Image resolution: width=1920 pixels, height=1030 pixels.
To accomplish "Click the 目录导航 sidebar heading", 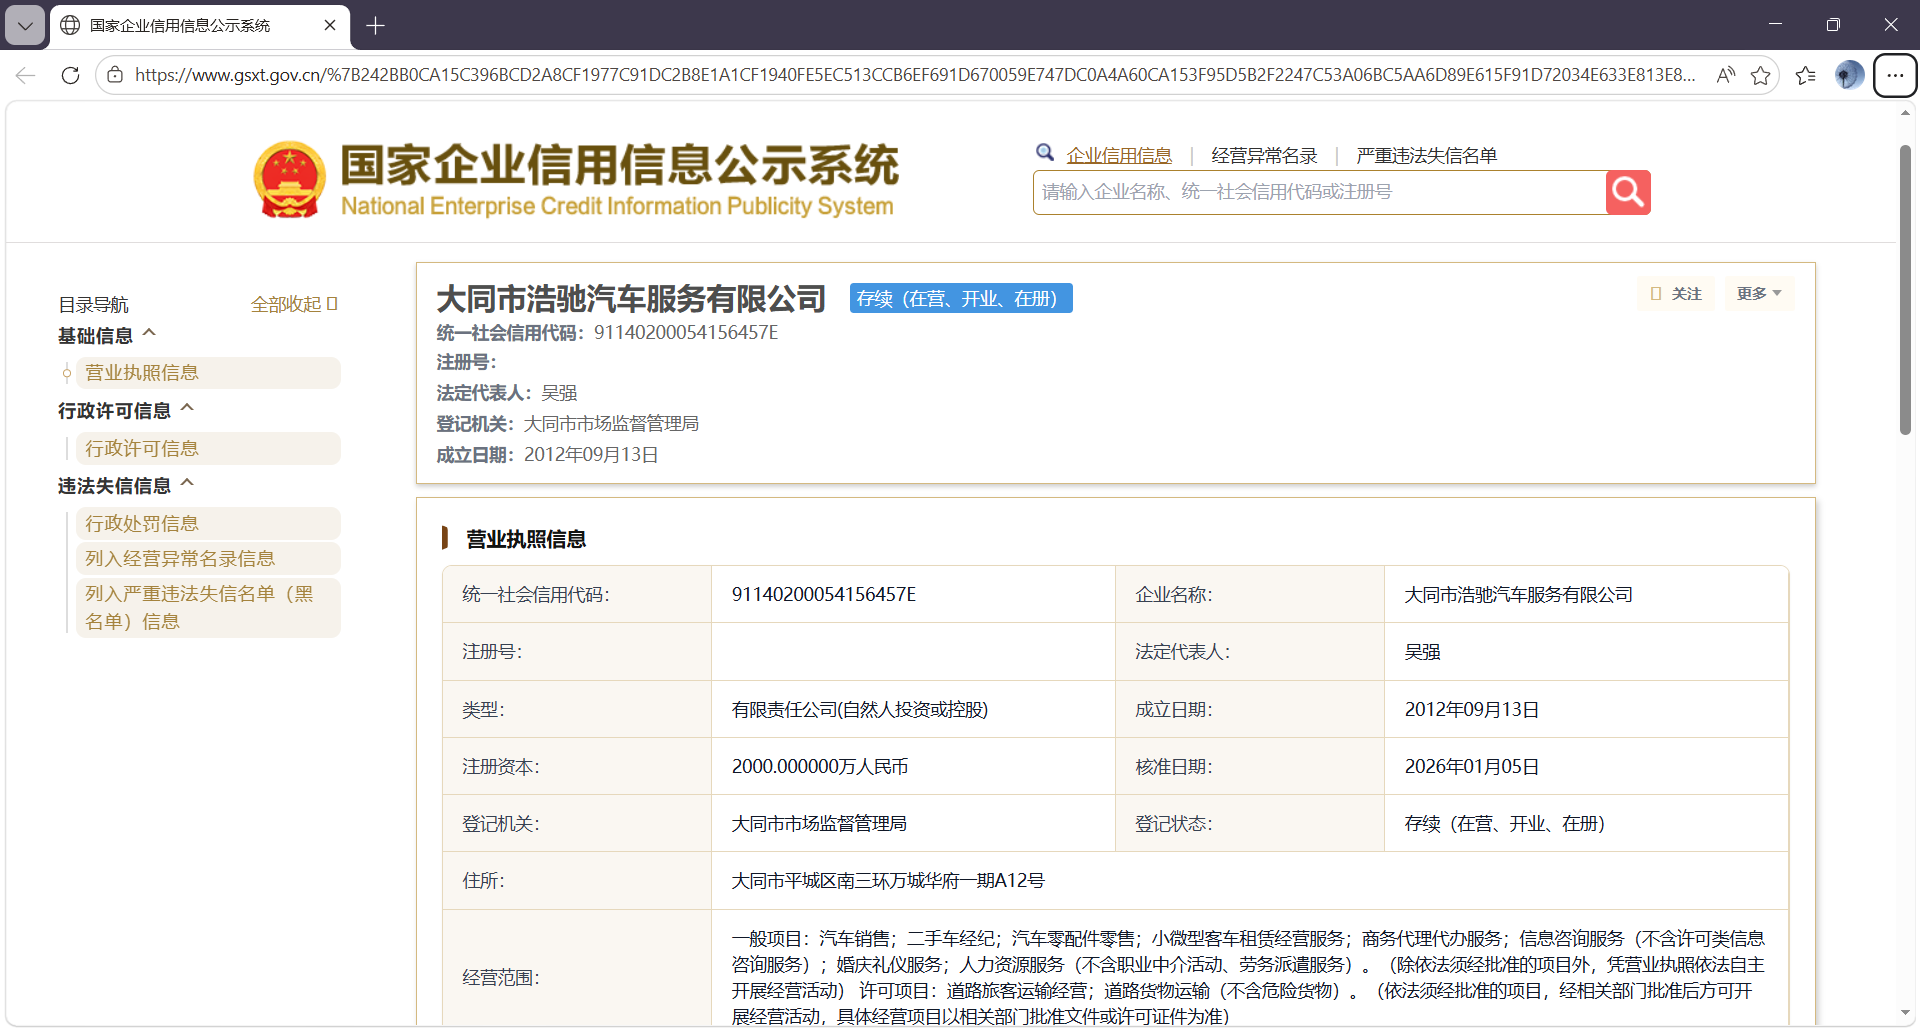I will (93, 304).
